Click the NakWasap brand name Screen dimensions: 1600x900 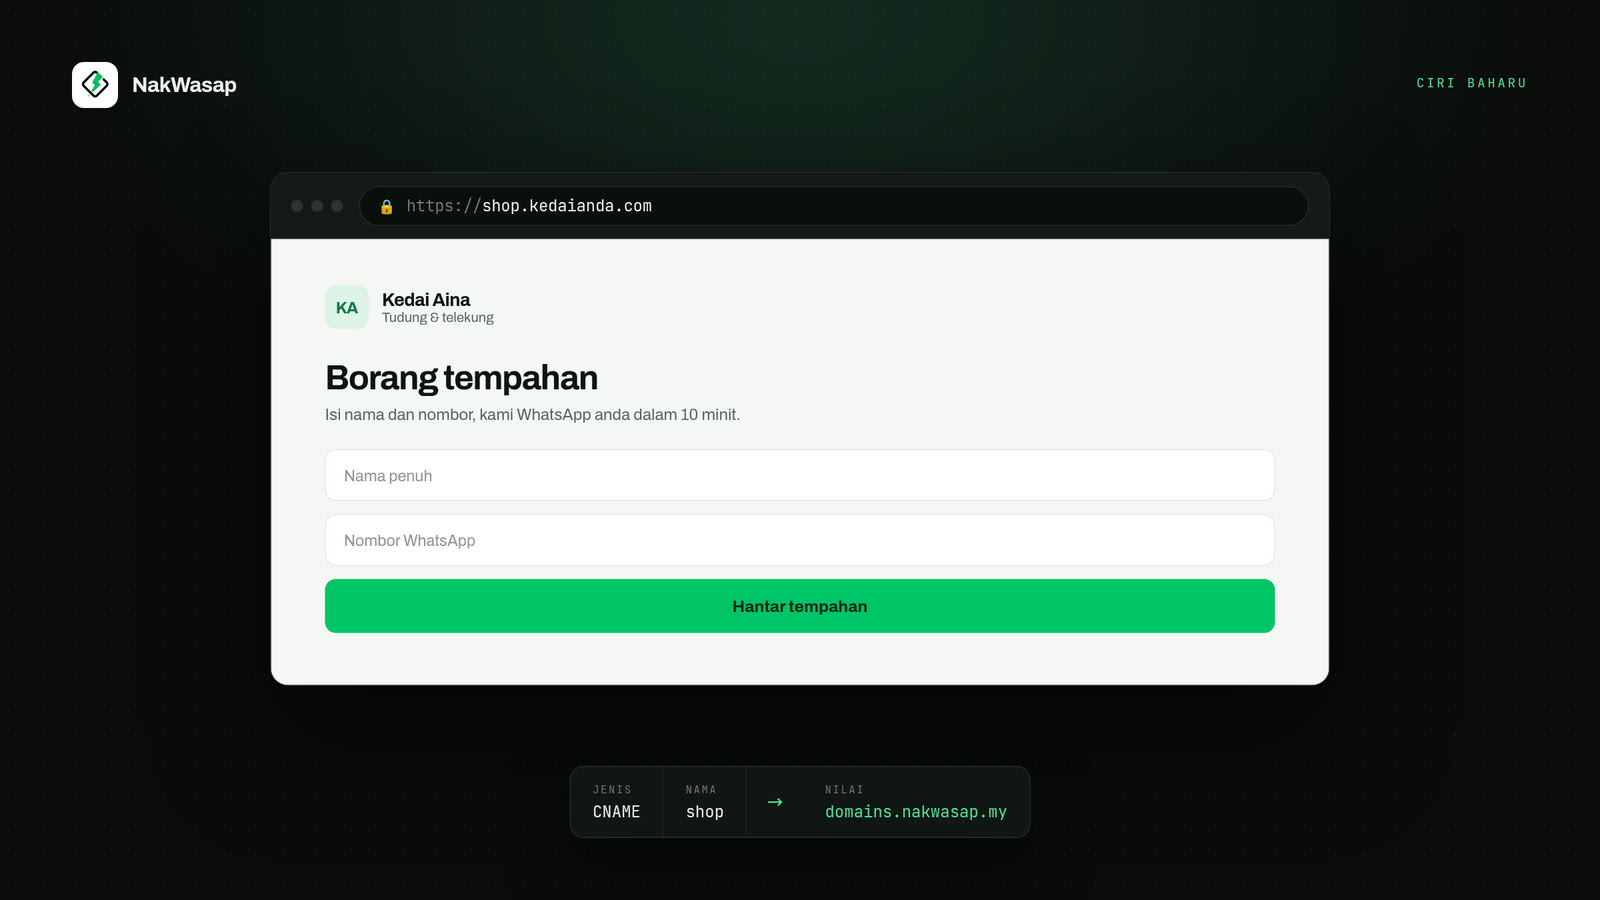point(184,85)
